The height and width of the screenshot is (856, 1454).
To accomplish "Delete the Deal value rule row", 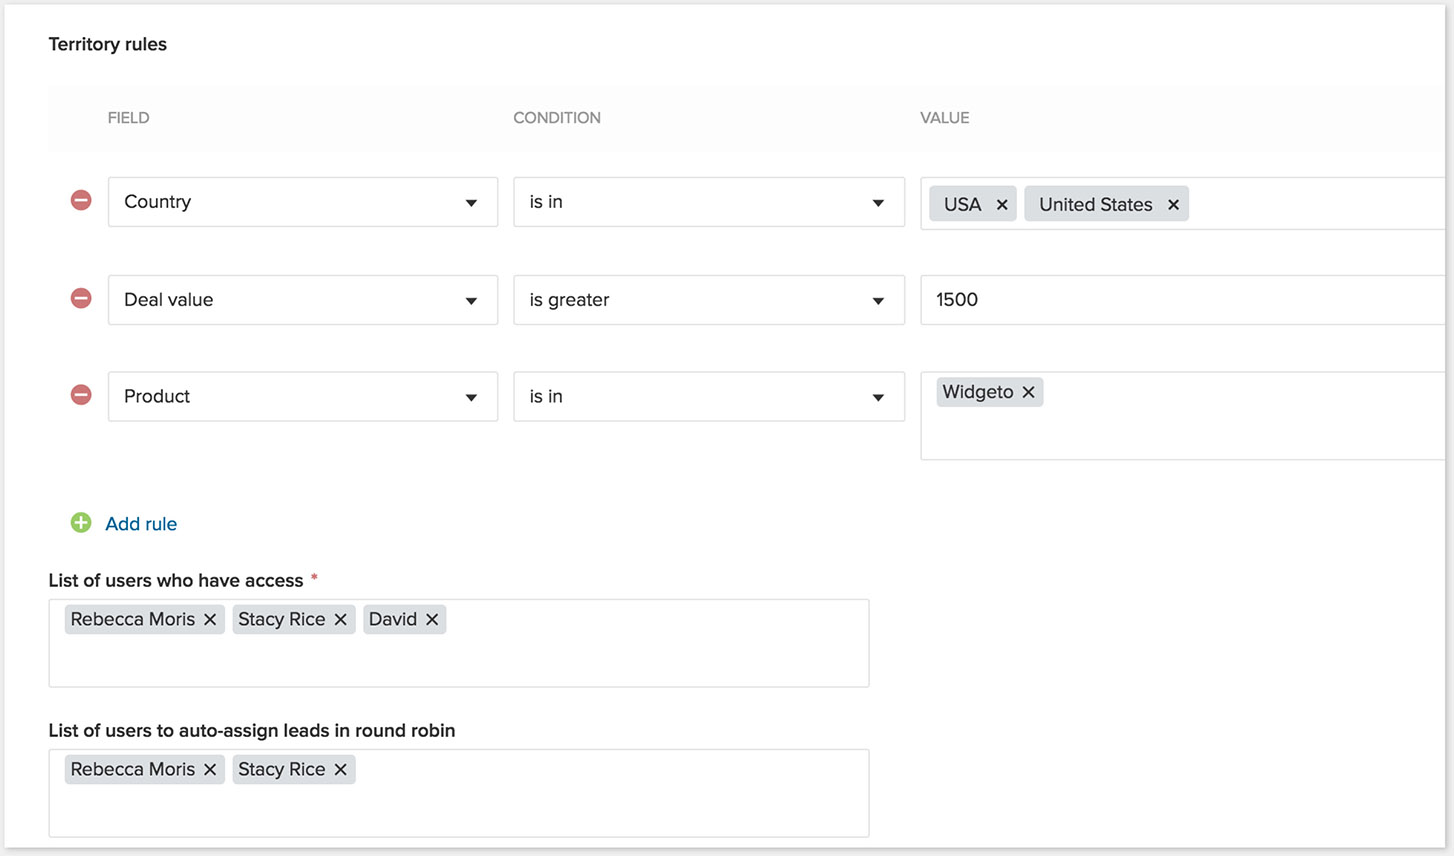I will [81, 298].
